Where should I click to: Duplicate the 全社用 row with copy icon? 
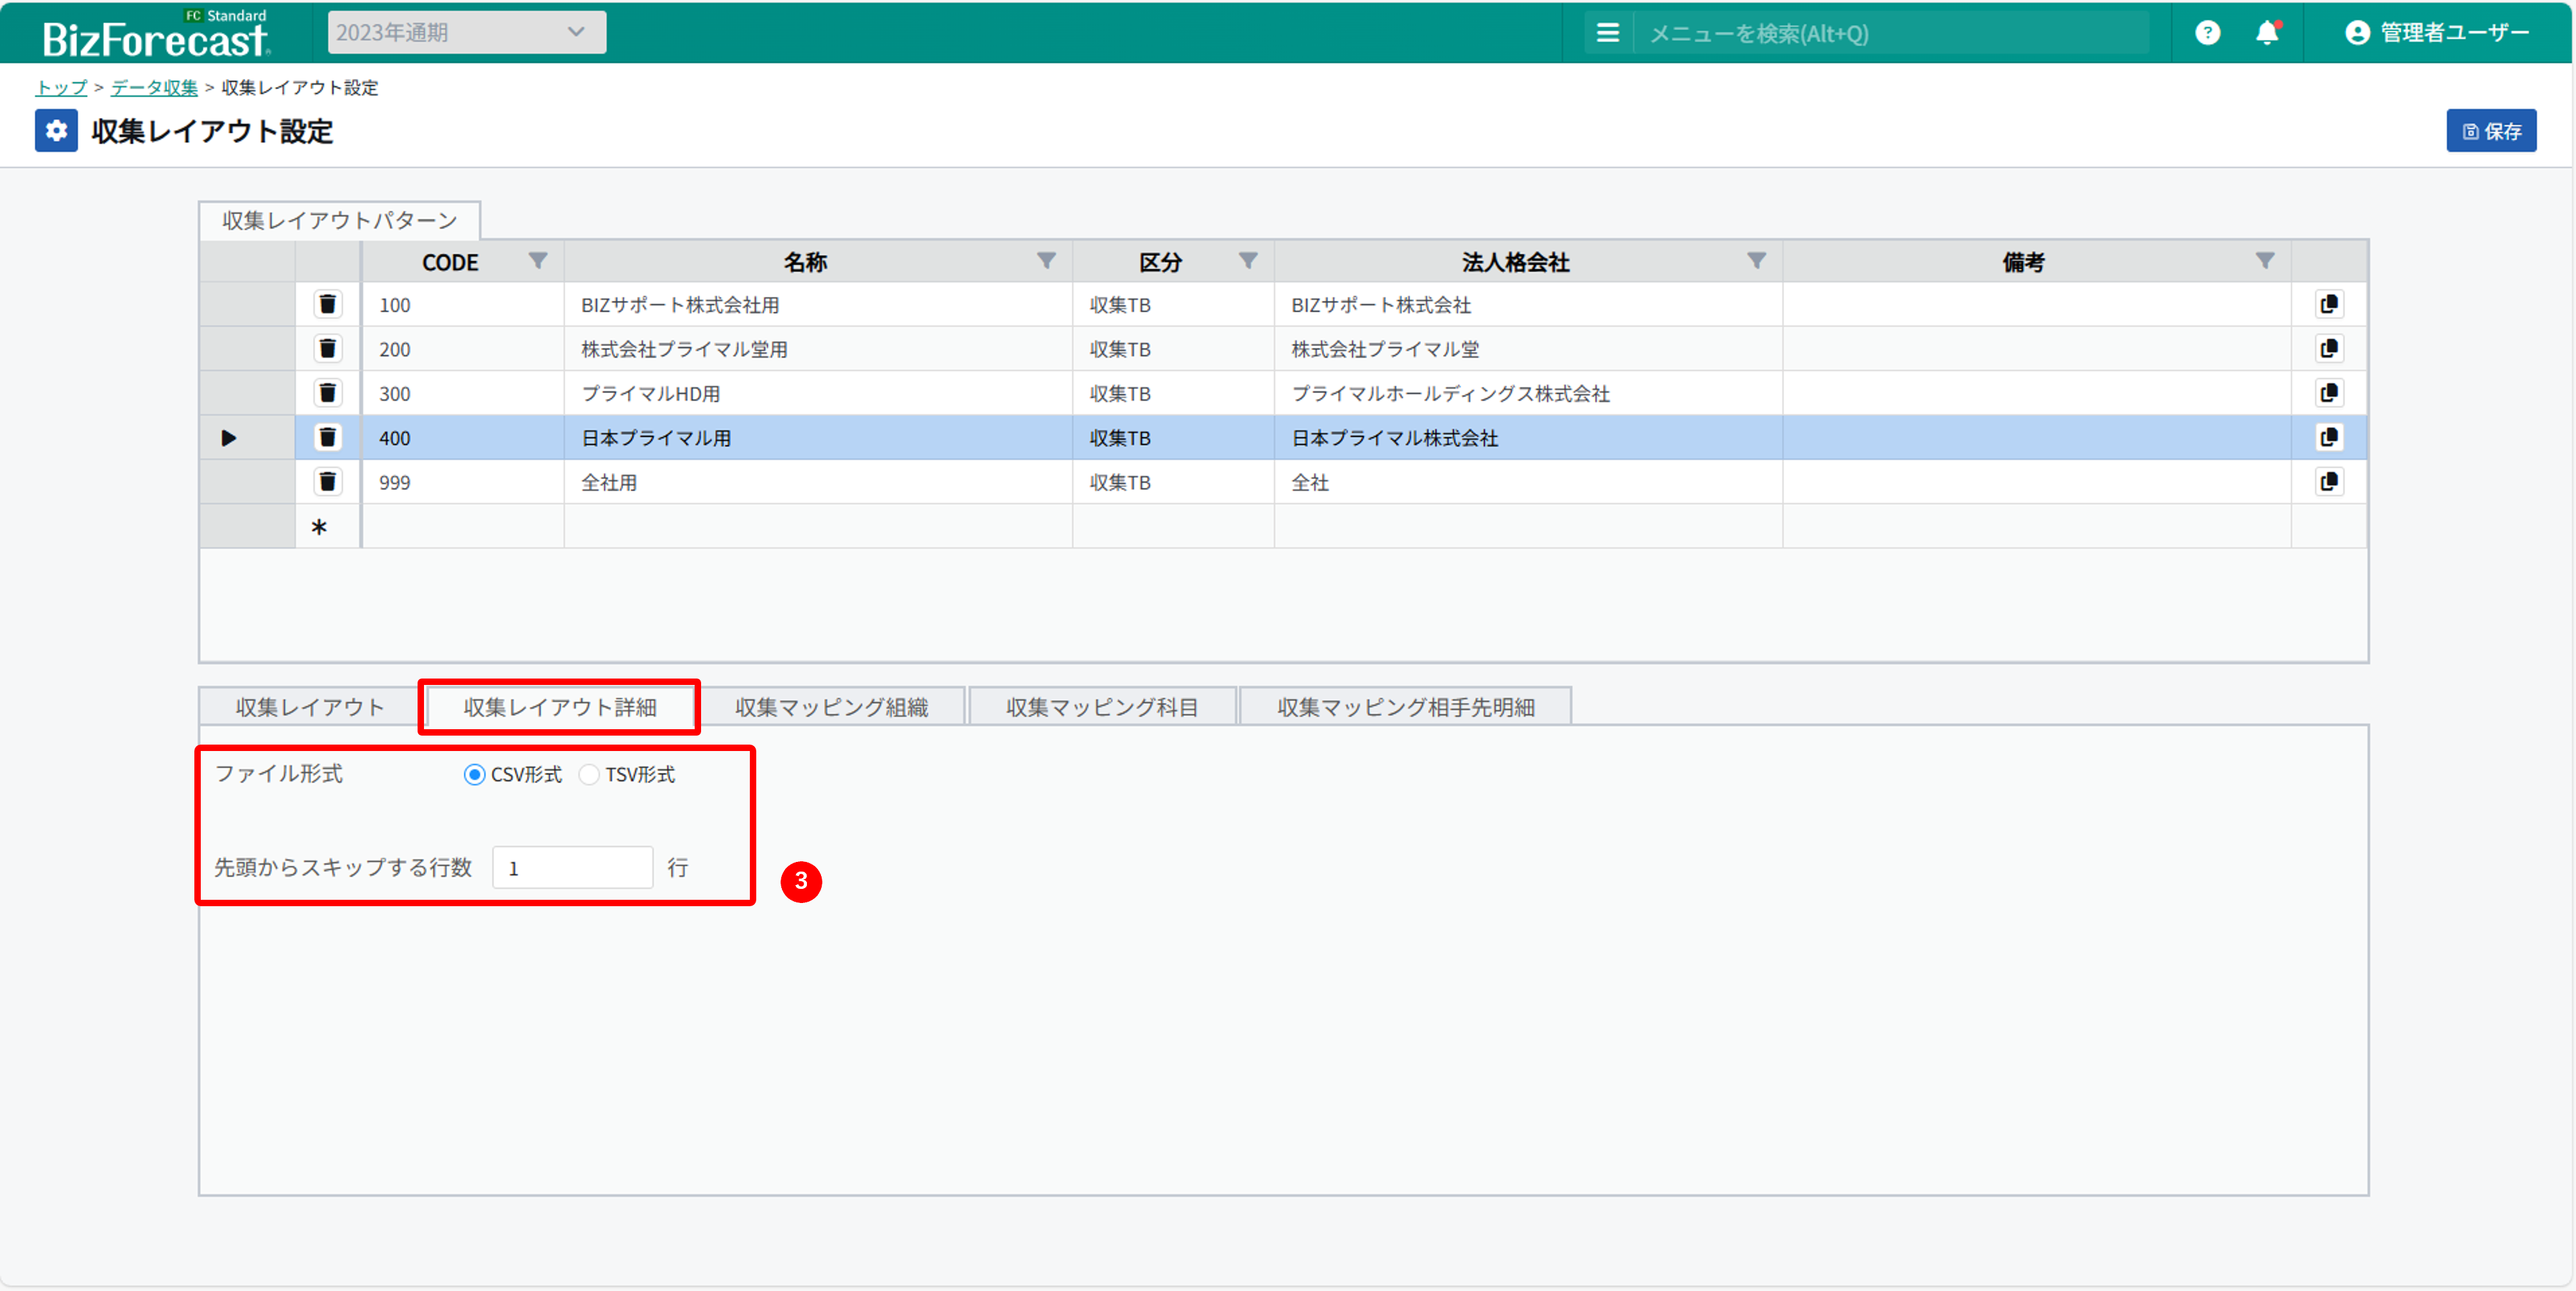point(2328,482)
